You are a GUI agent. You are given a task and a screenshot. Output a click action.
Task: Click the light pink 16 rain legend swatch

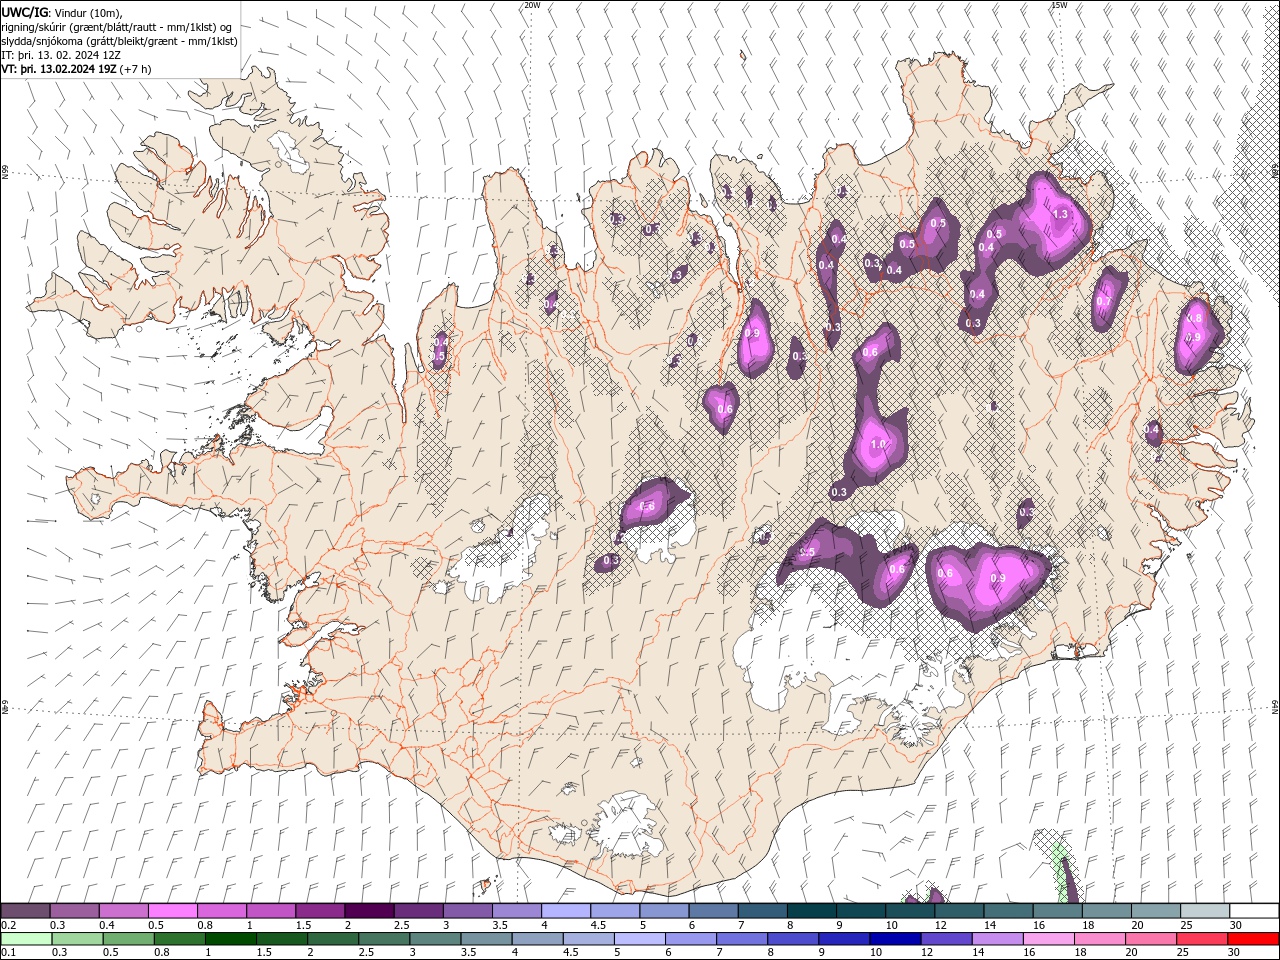coord(1049,938)
